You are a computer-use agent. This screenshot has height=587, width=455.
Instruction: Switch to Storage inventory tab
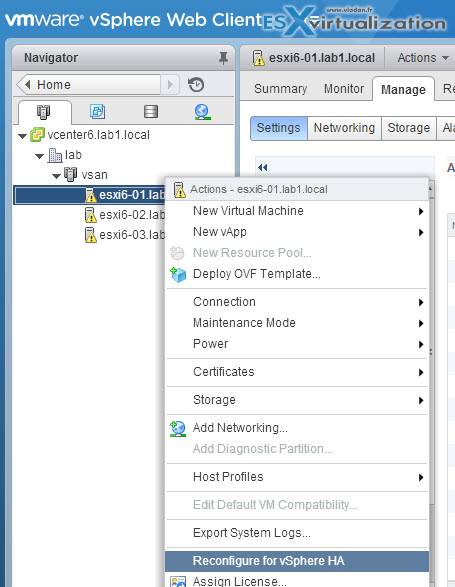tap(151, 111)
